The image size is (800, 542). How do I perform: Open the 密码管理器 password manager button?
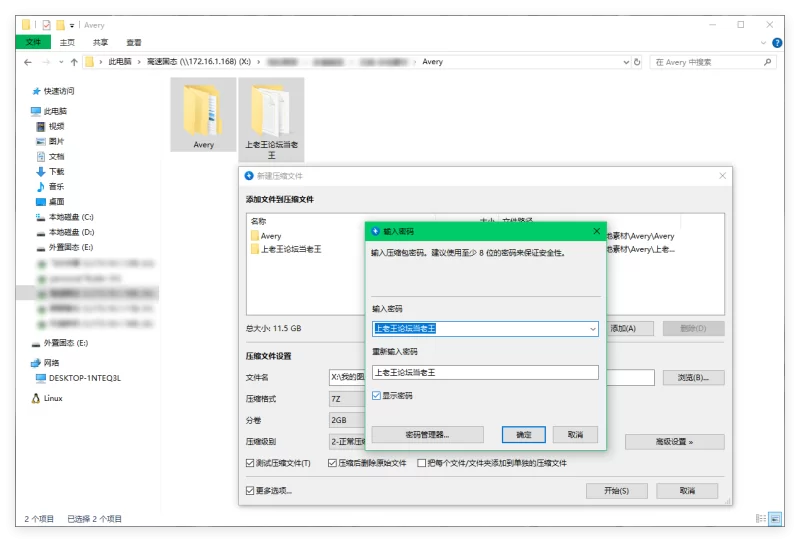tap(428, 435)
